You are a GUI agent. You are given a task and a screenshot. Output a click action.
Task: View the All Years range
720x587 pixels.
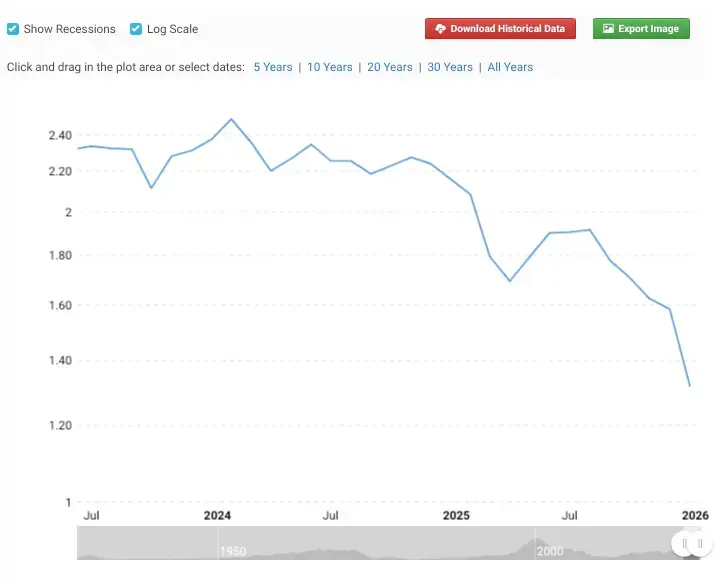coord(510,67)
